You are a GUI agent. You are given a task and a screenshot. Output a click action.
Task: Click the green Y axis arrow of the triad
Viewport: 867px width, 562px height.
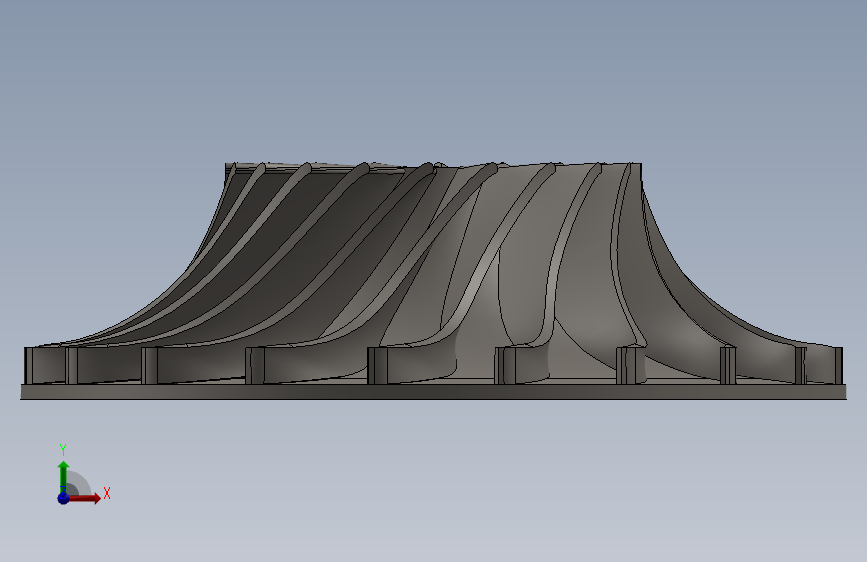tap(64, 477)
